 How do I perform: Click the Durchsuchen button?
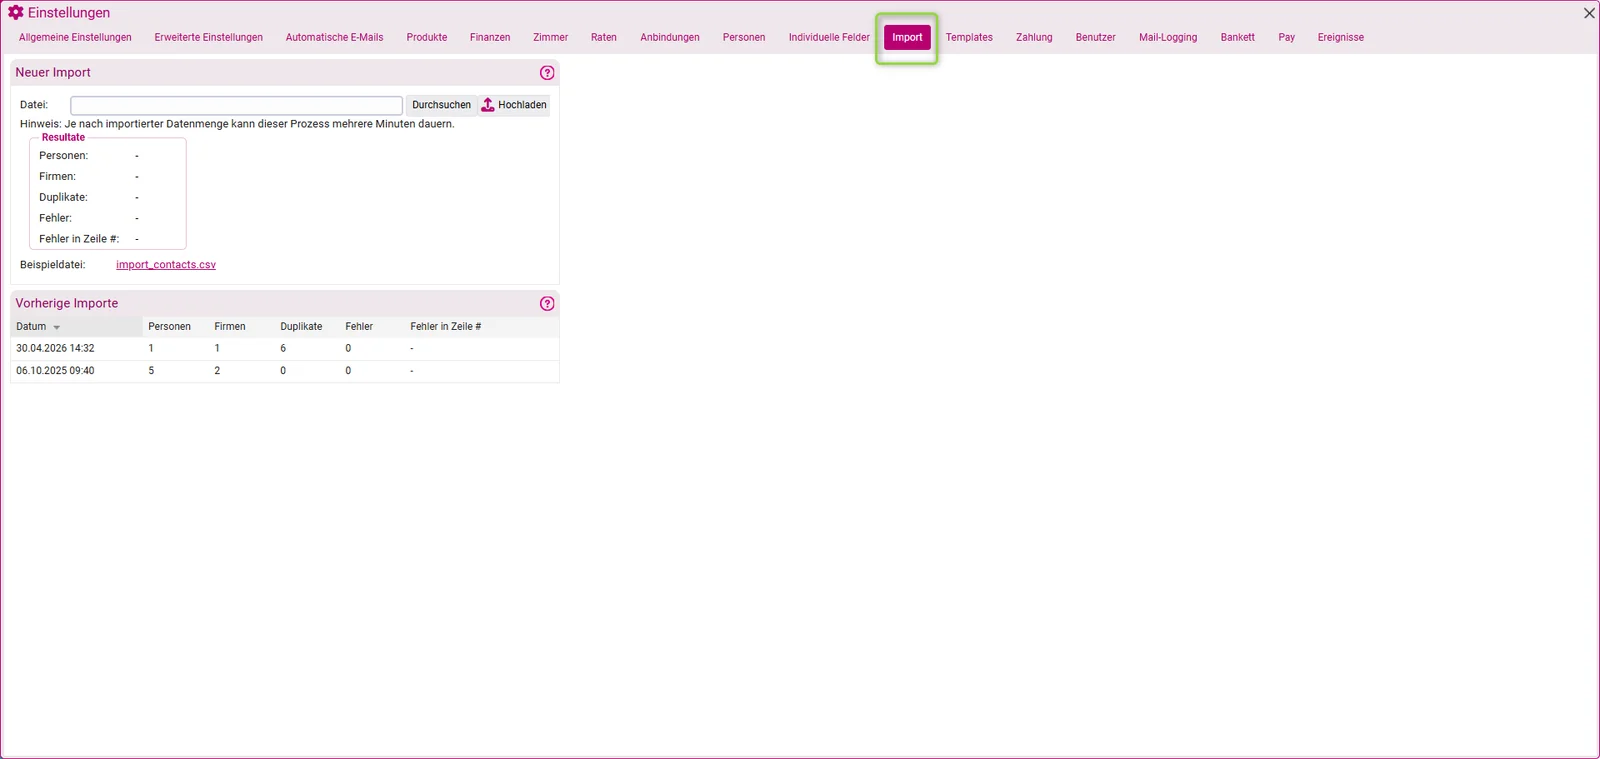coord(441,105)
